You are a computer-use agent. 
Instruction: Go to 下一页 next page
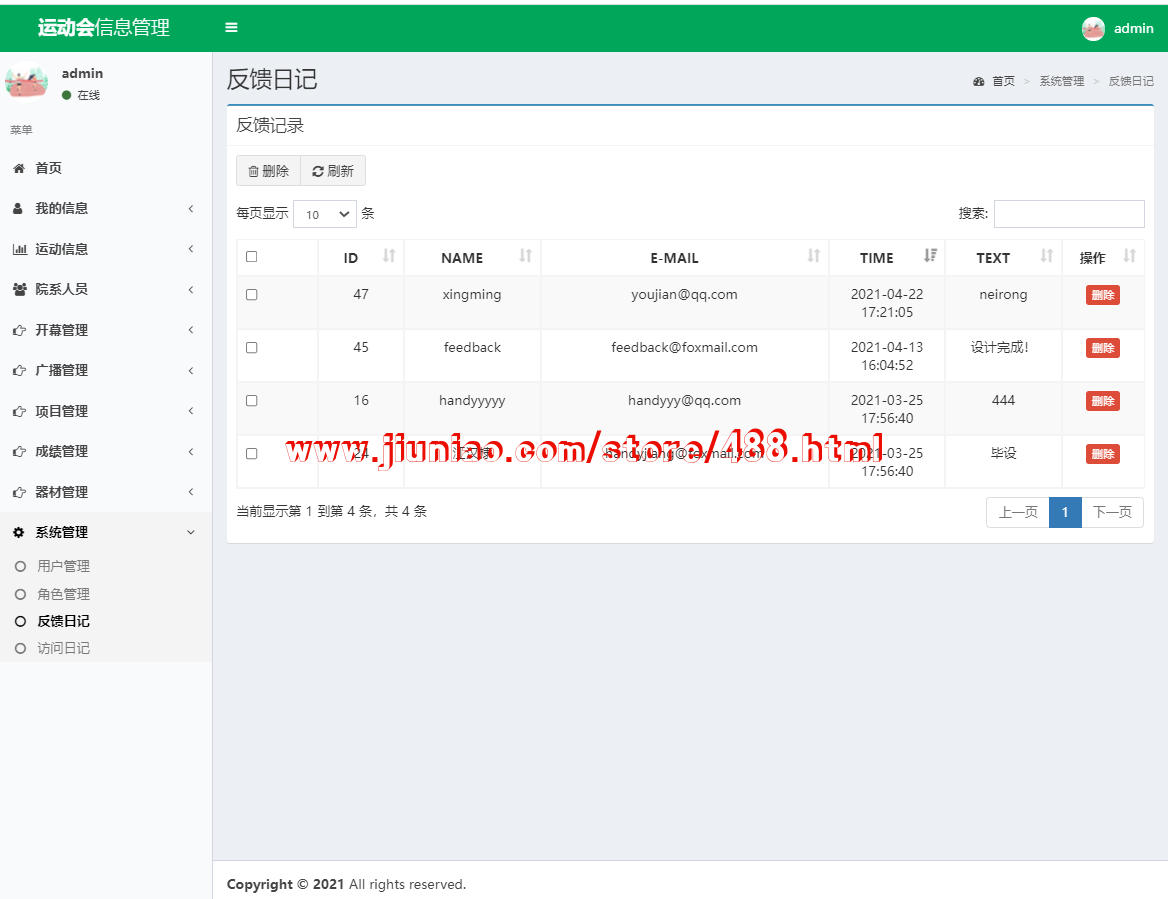(x=1112, y=512)
